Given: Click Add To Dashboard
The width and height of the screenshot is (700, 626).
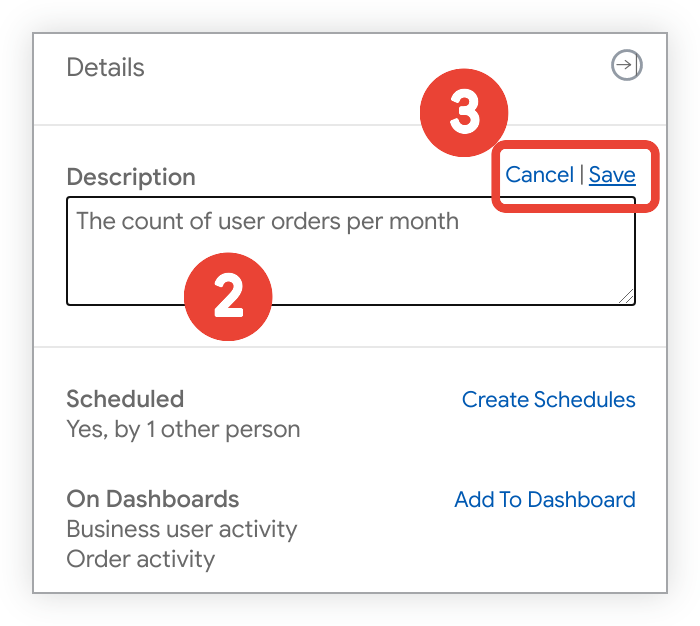Looking at the screenshot, I should [544, 500].
